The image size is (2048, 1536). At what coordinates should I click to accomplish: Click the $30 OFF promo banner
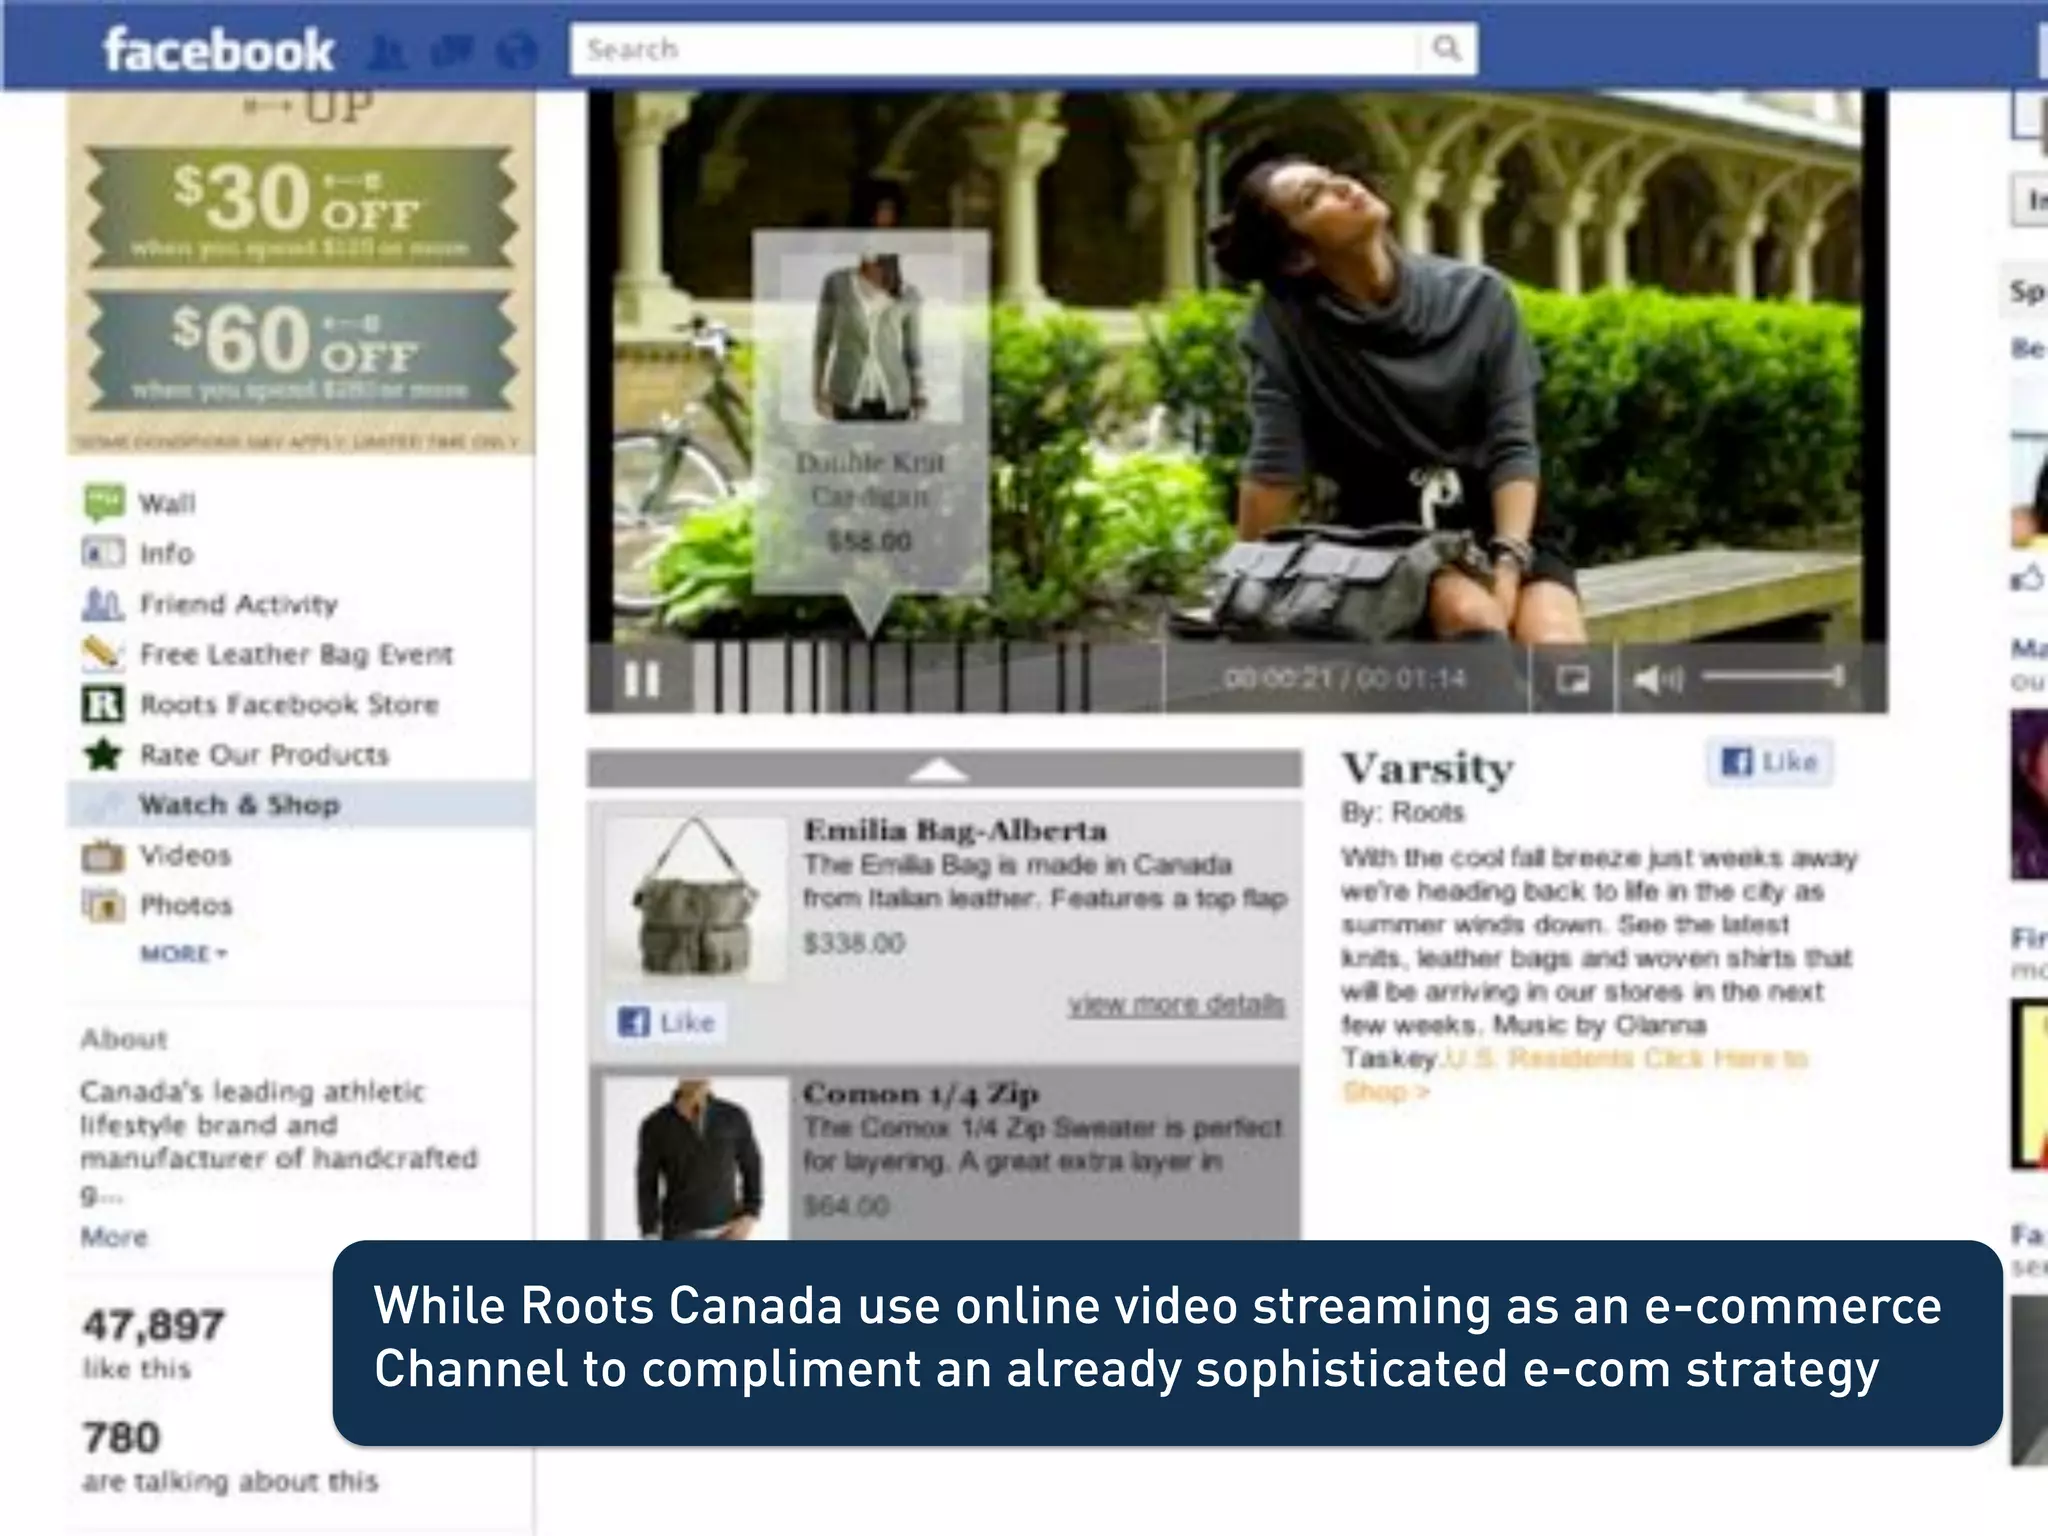300,207
